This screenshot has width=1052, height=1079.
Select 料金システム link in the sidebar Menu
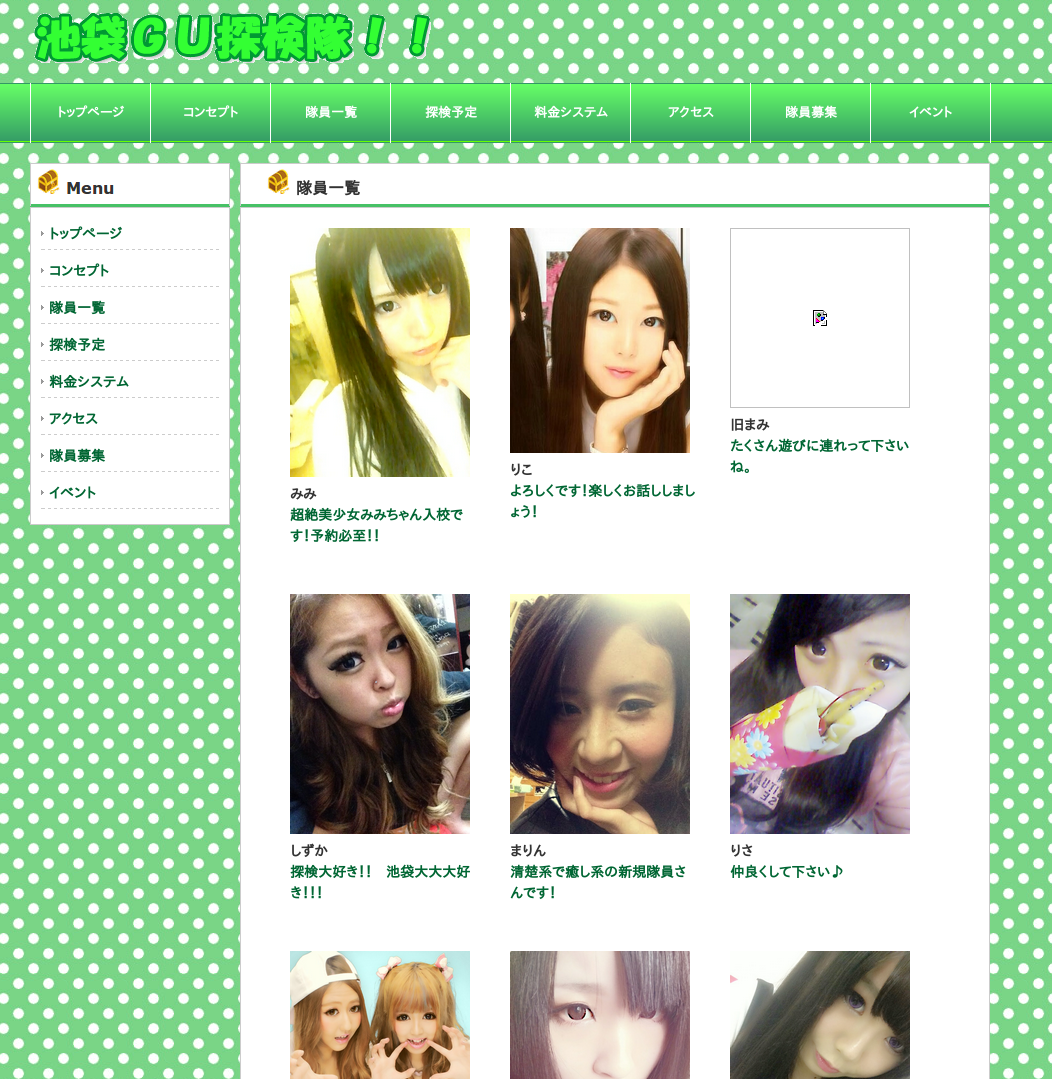pos(88,381)
